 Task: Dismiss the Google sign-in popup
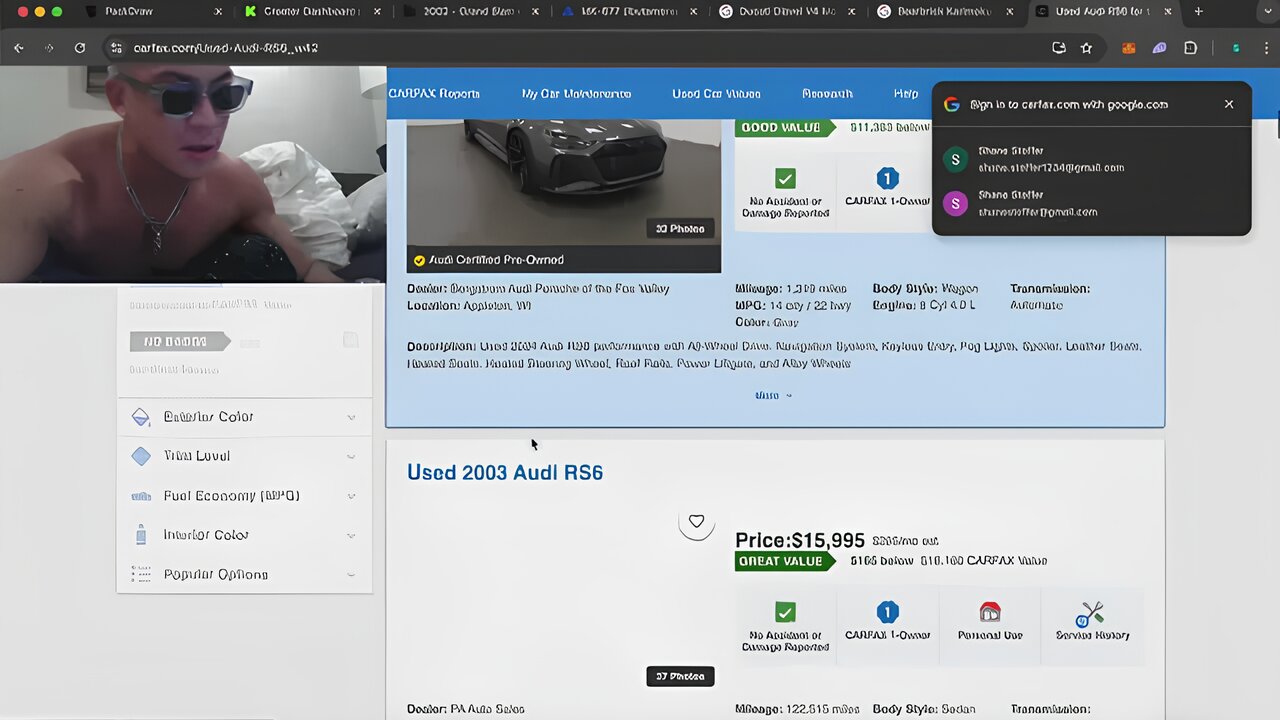[x=1229, y=104]
